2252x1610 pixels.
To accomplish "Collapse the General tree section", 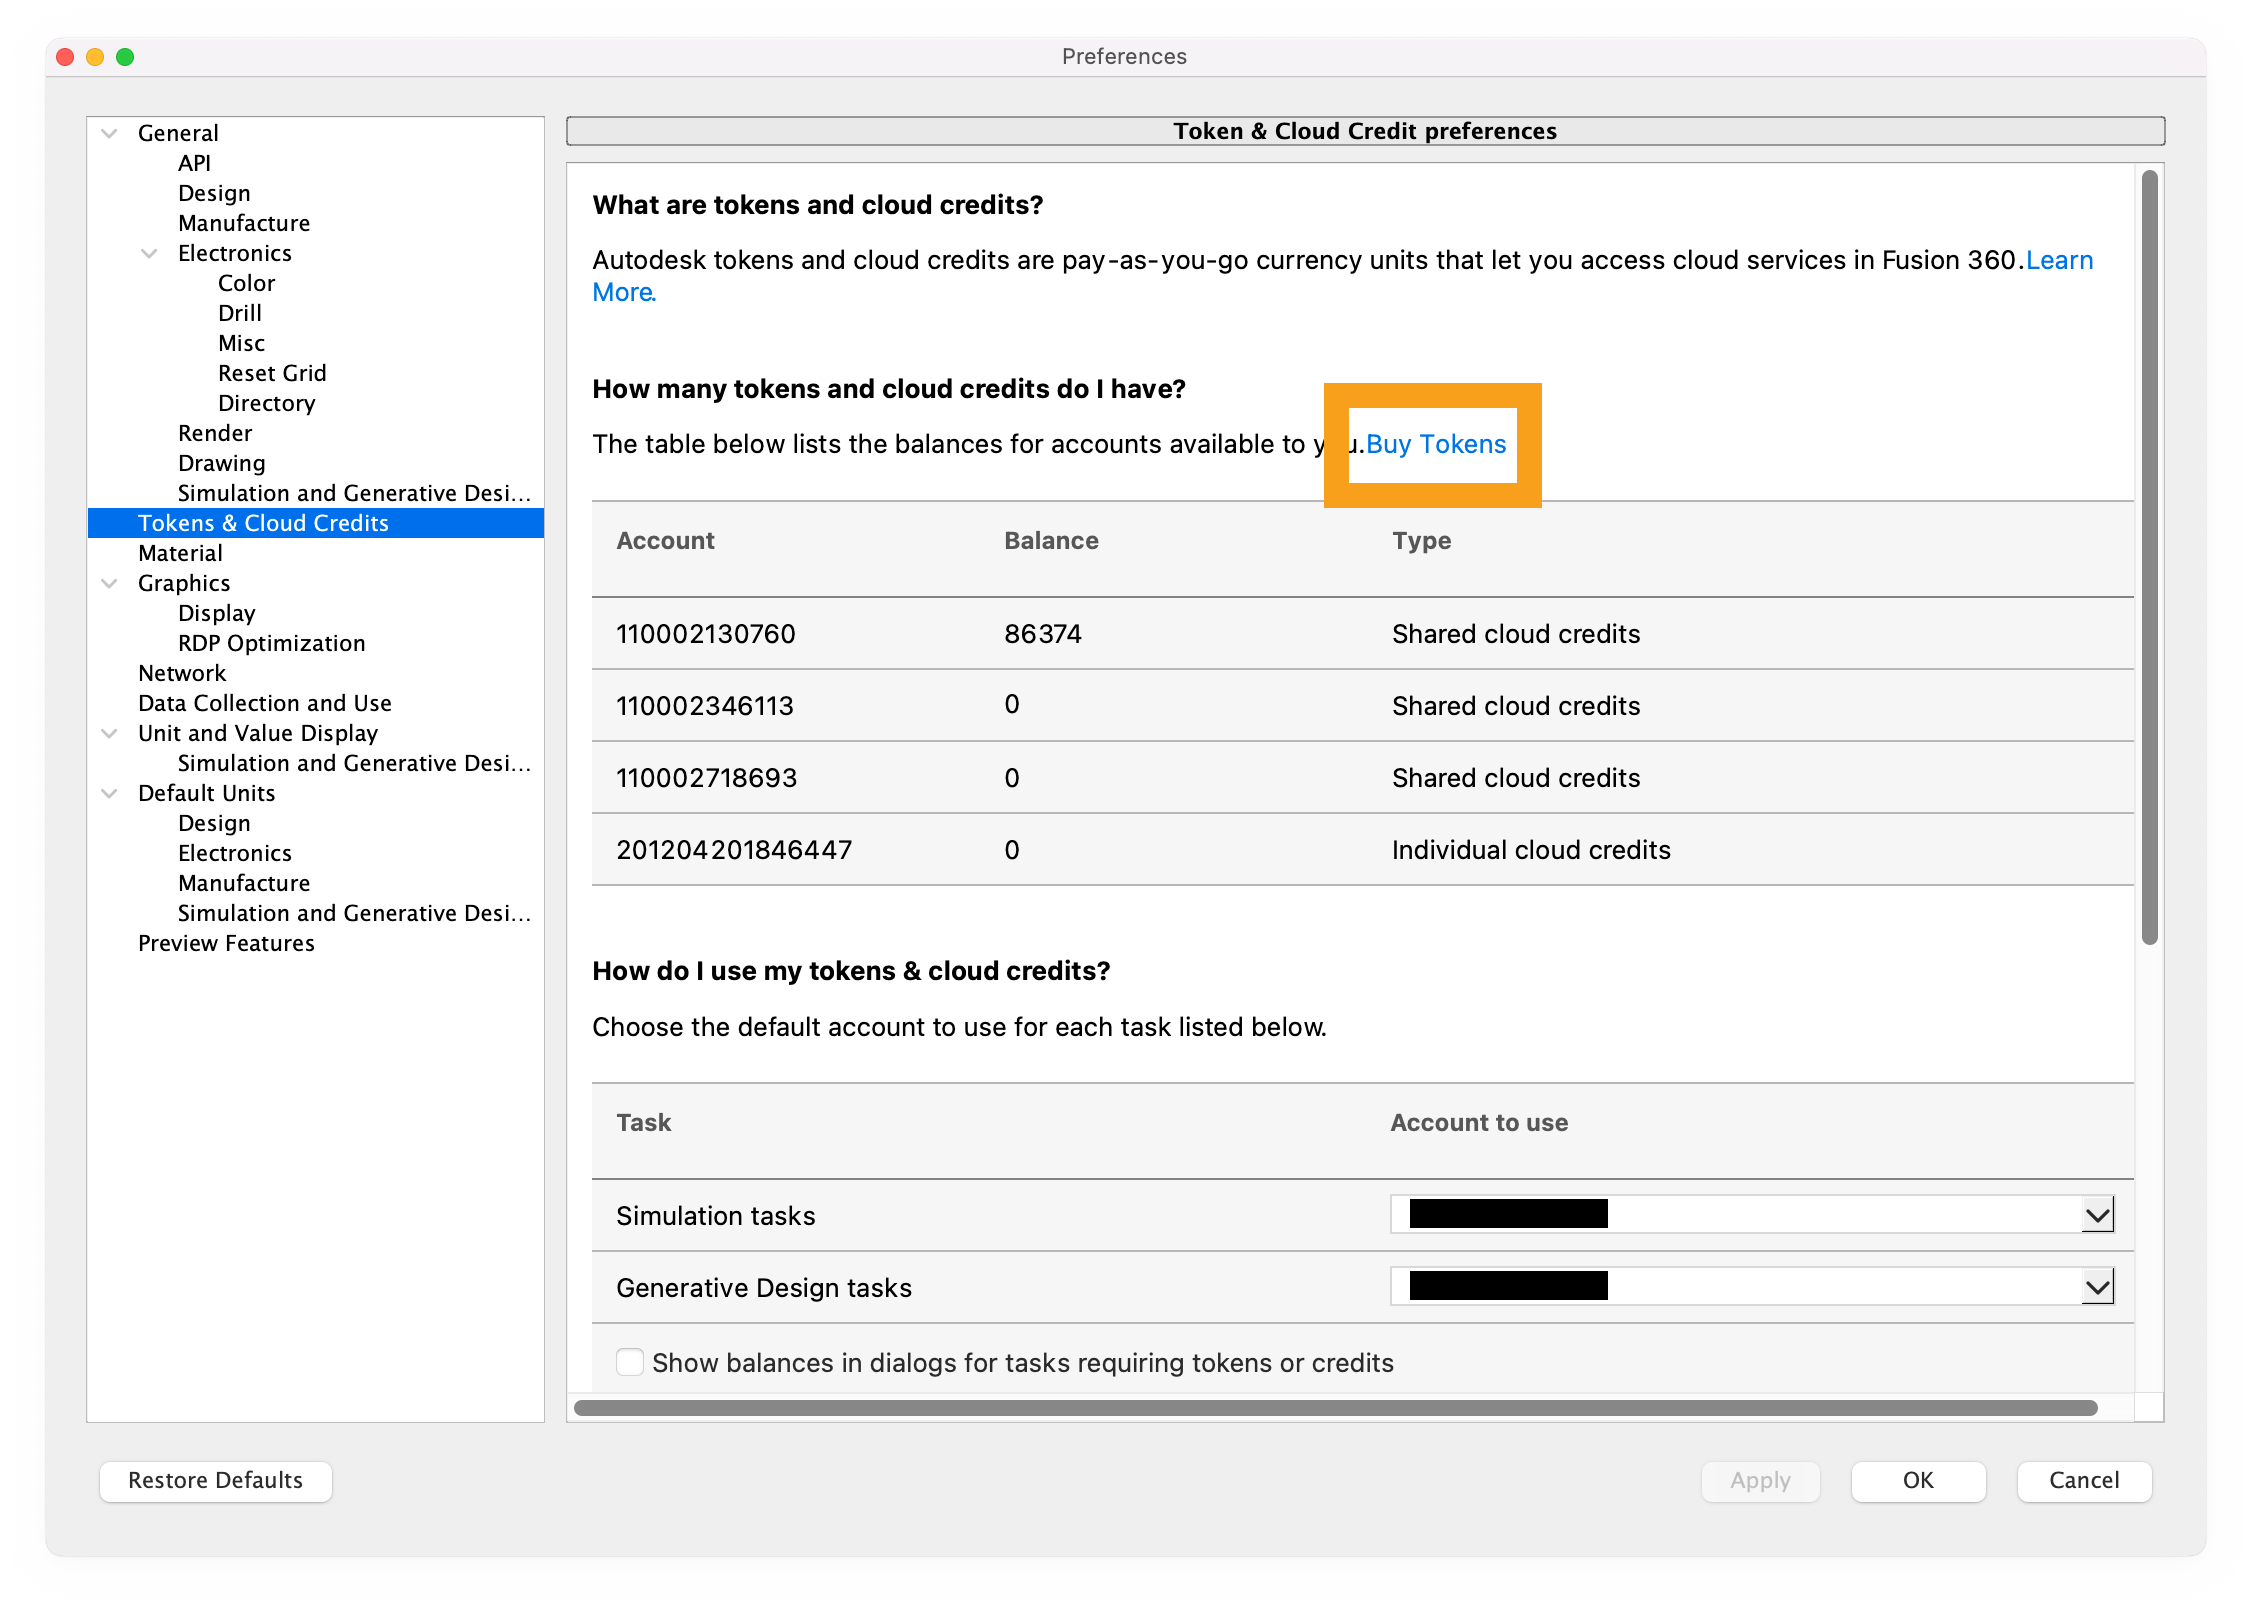I will click(110, 133).
